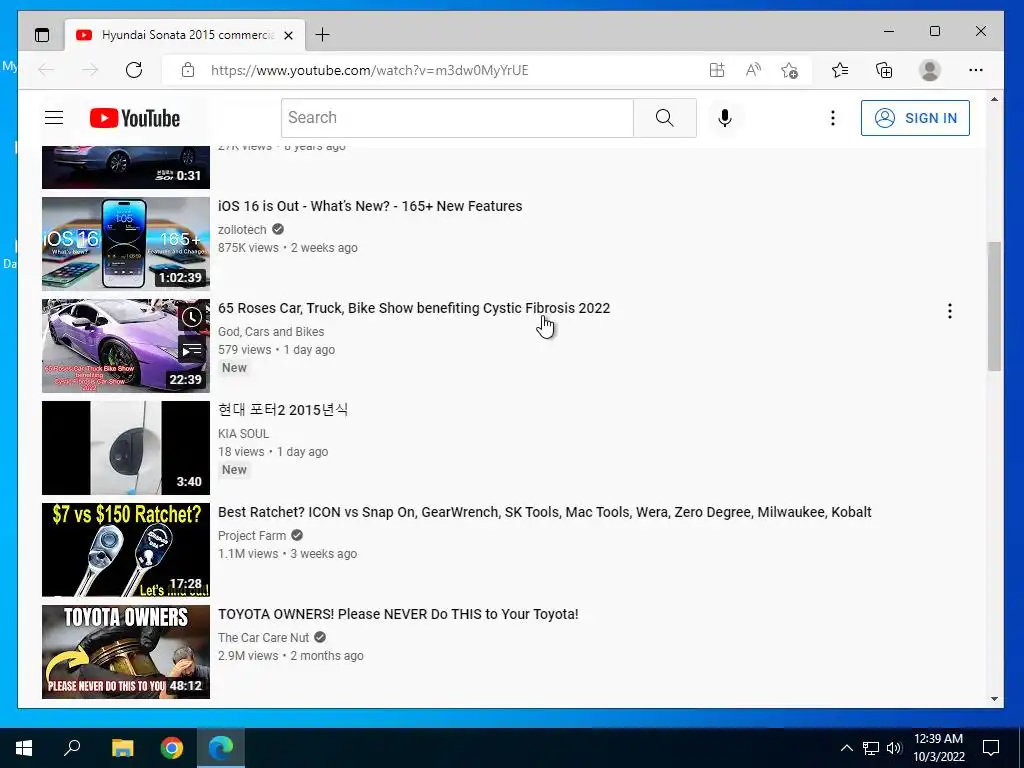Click the YouTube search box
The width and height of the screenshot is (1024, 768).
[457, 118]
